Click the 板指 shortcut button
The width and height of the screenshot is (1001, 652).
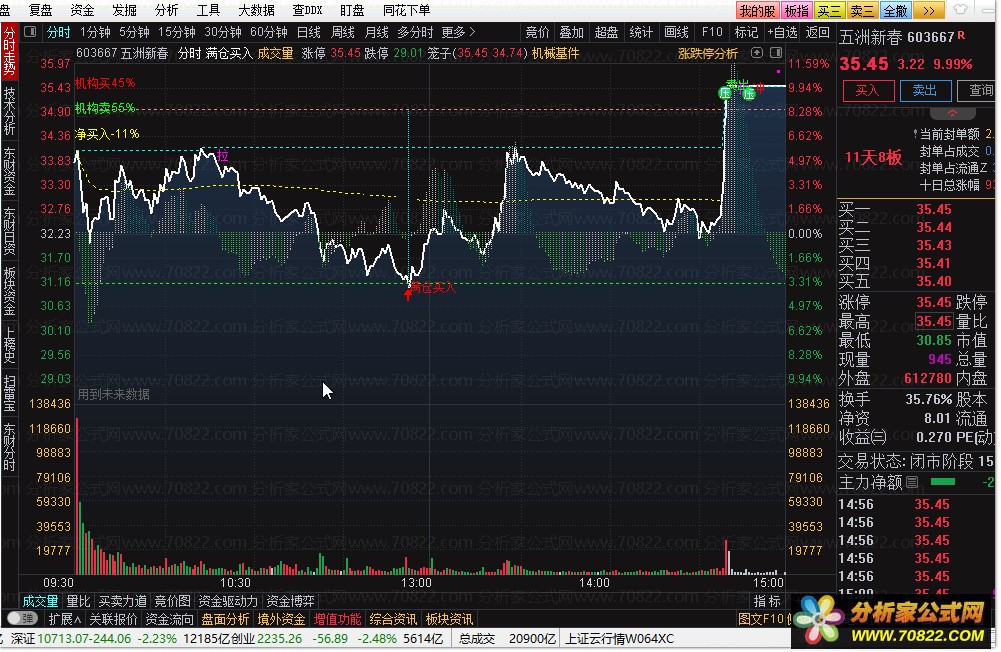tap(796, 11)
